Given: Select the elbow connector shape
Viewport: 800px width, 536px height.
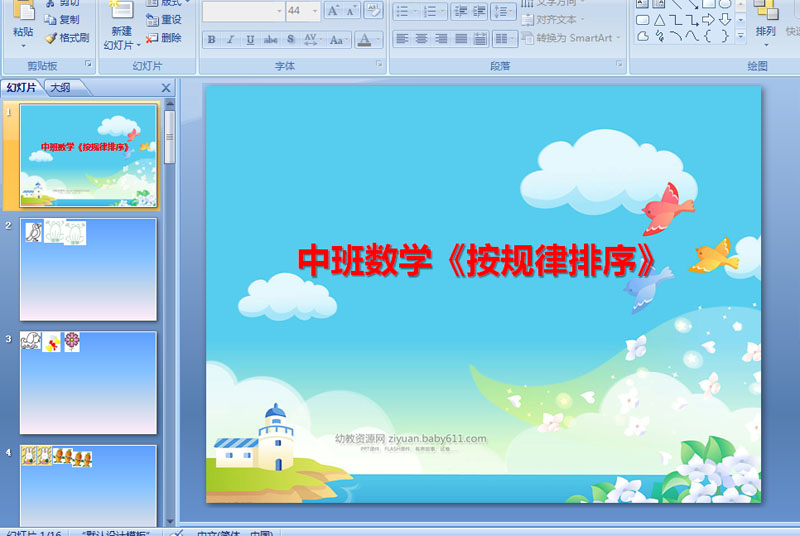Looking at the screenshot, I should click(676, 20).
